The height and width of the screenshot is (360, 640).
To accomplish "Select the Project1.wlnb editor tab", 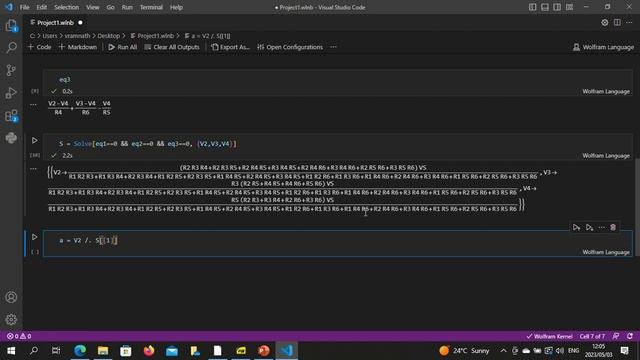I will (x=56, y=23).
